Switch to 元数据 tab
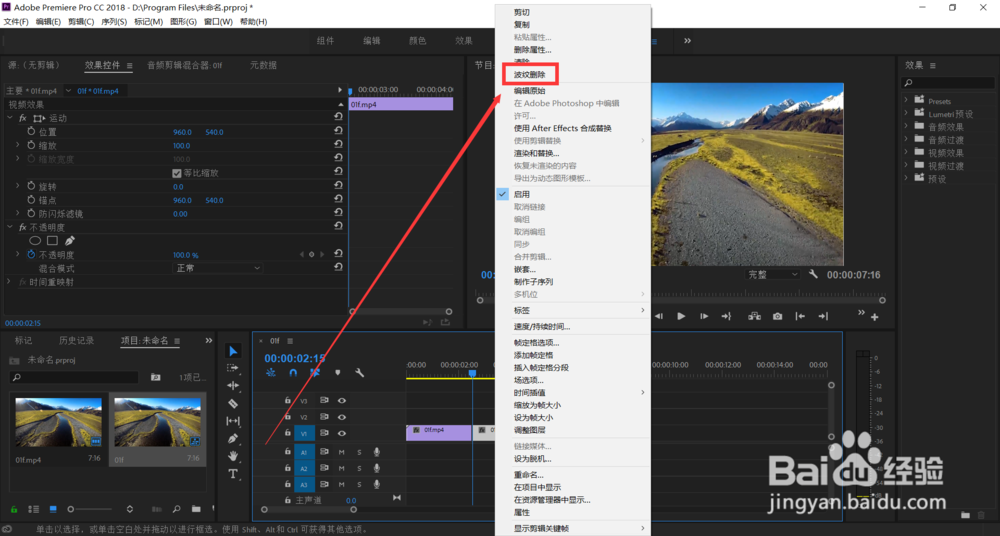1000x536 pixels. point(263,65)
